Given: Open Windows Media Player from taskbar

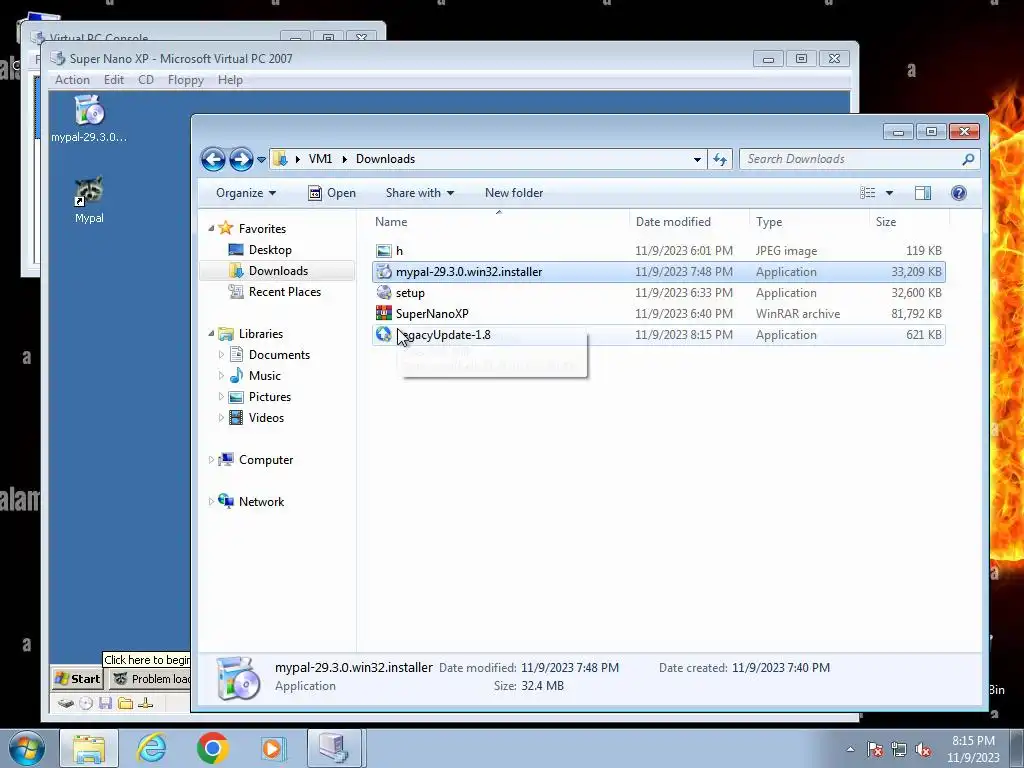Looking at the screenshot, I should 272,748.
